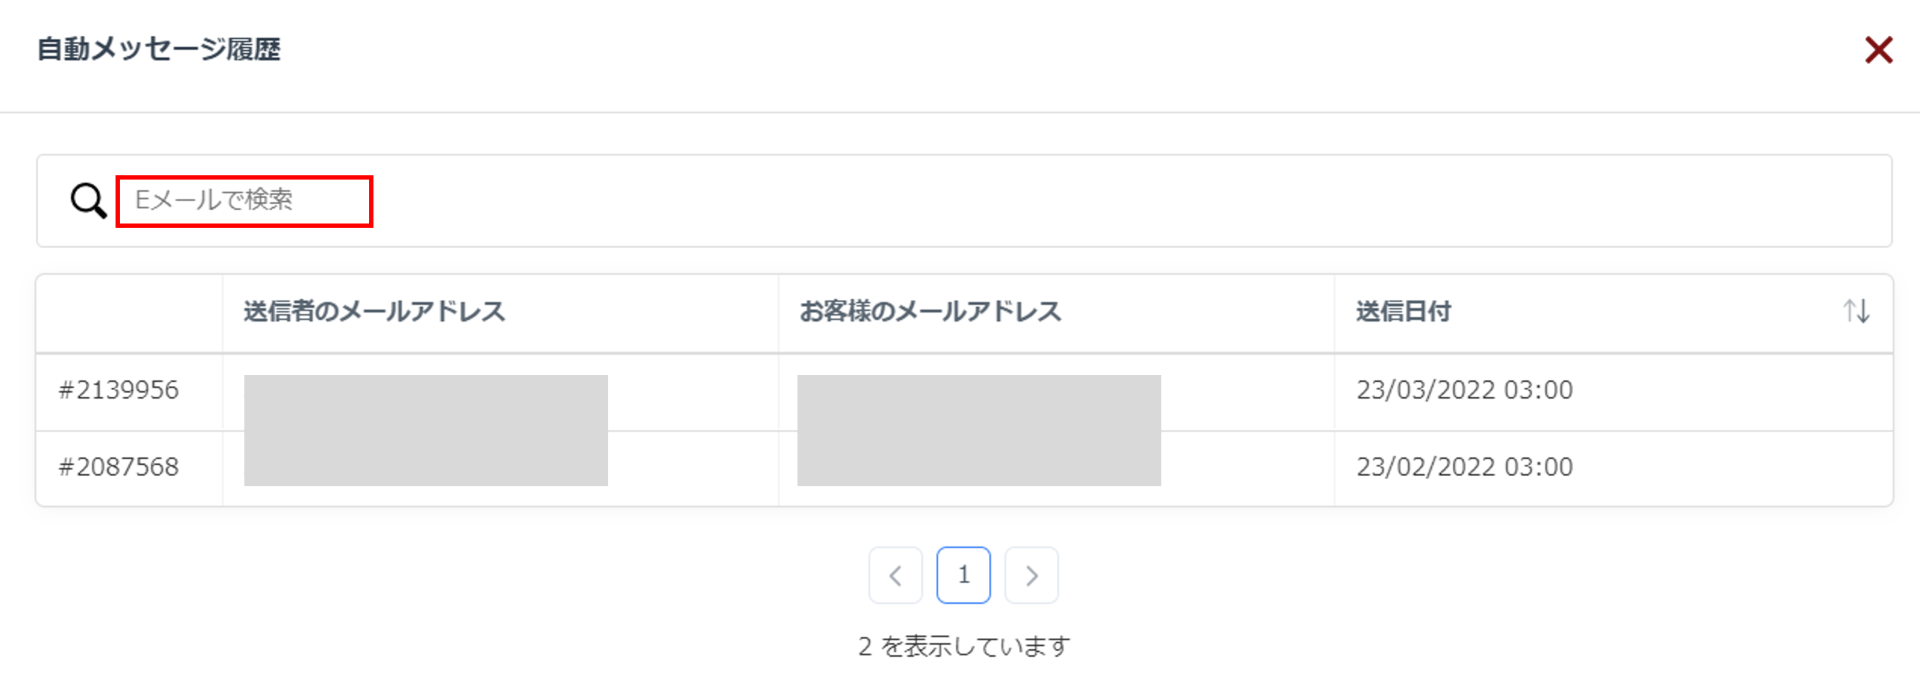Select message ID #2087568
This screenshot has height=696, width=1920.
pos(119,467)
